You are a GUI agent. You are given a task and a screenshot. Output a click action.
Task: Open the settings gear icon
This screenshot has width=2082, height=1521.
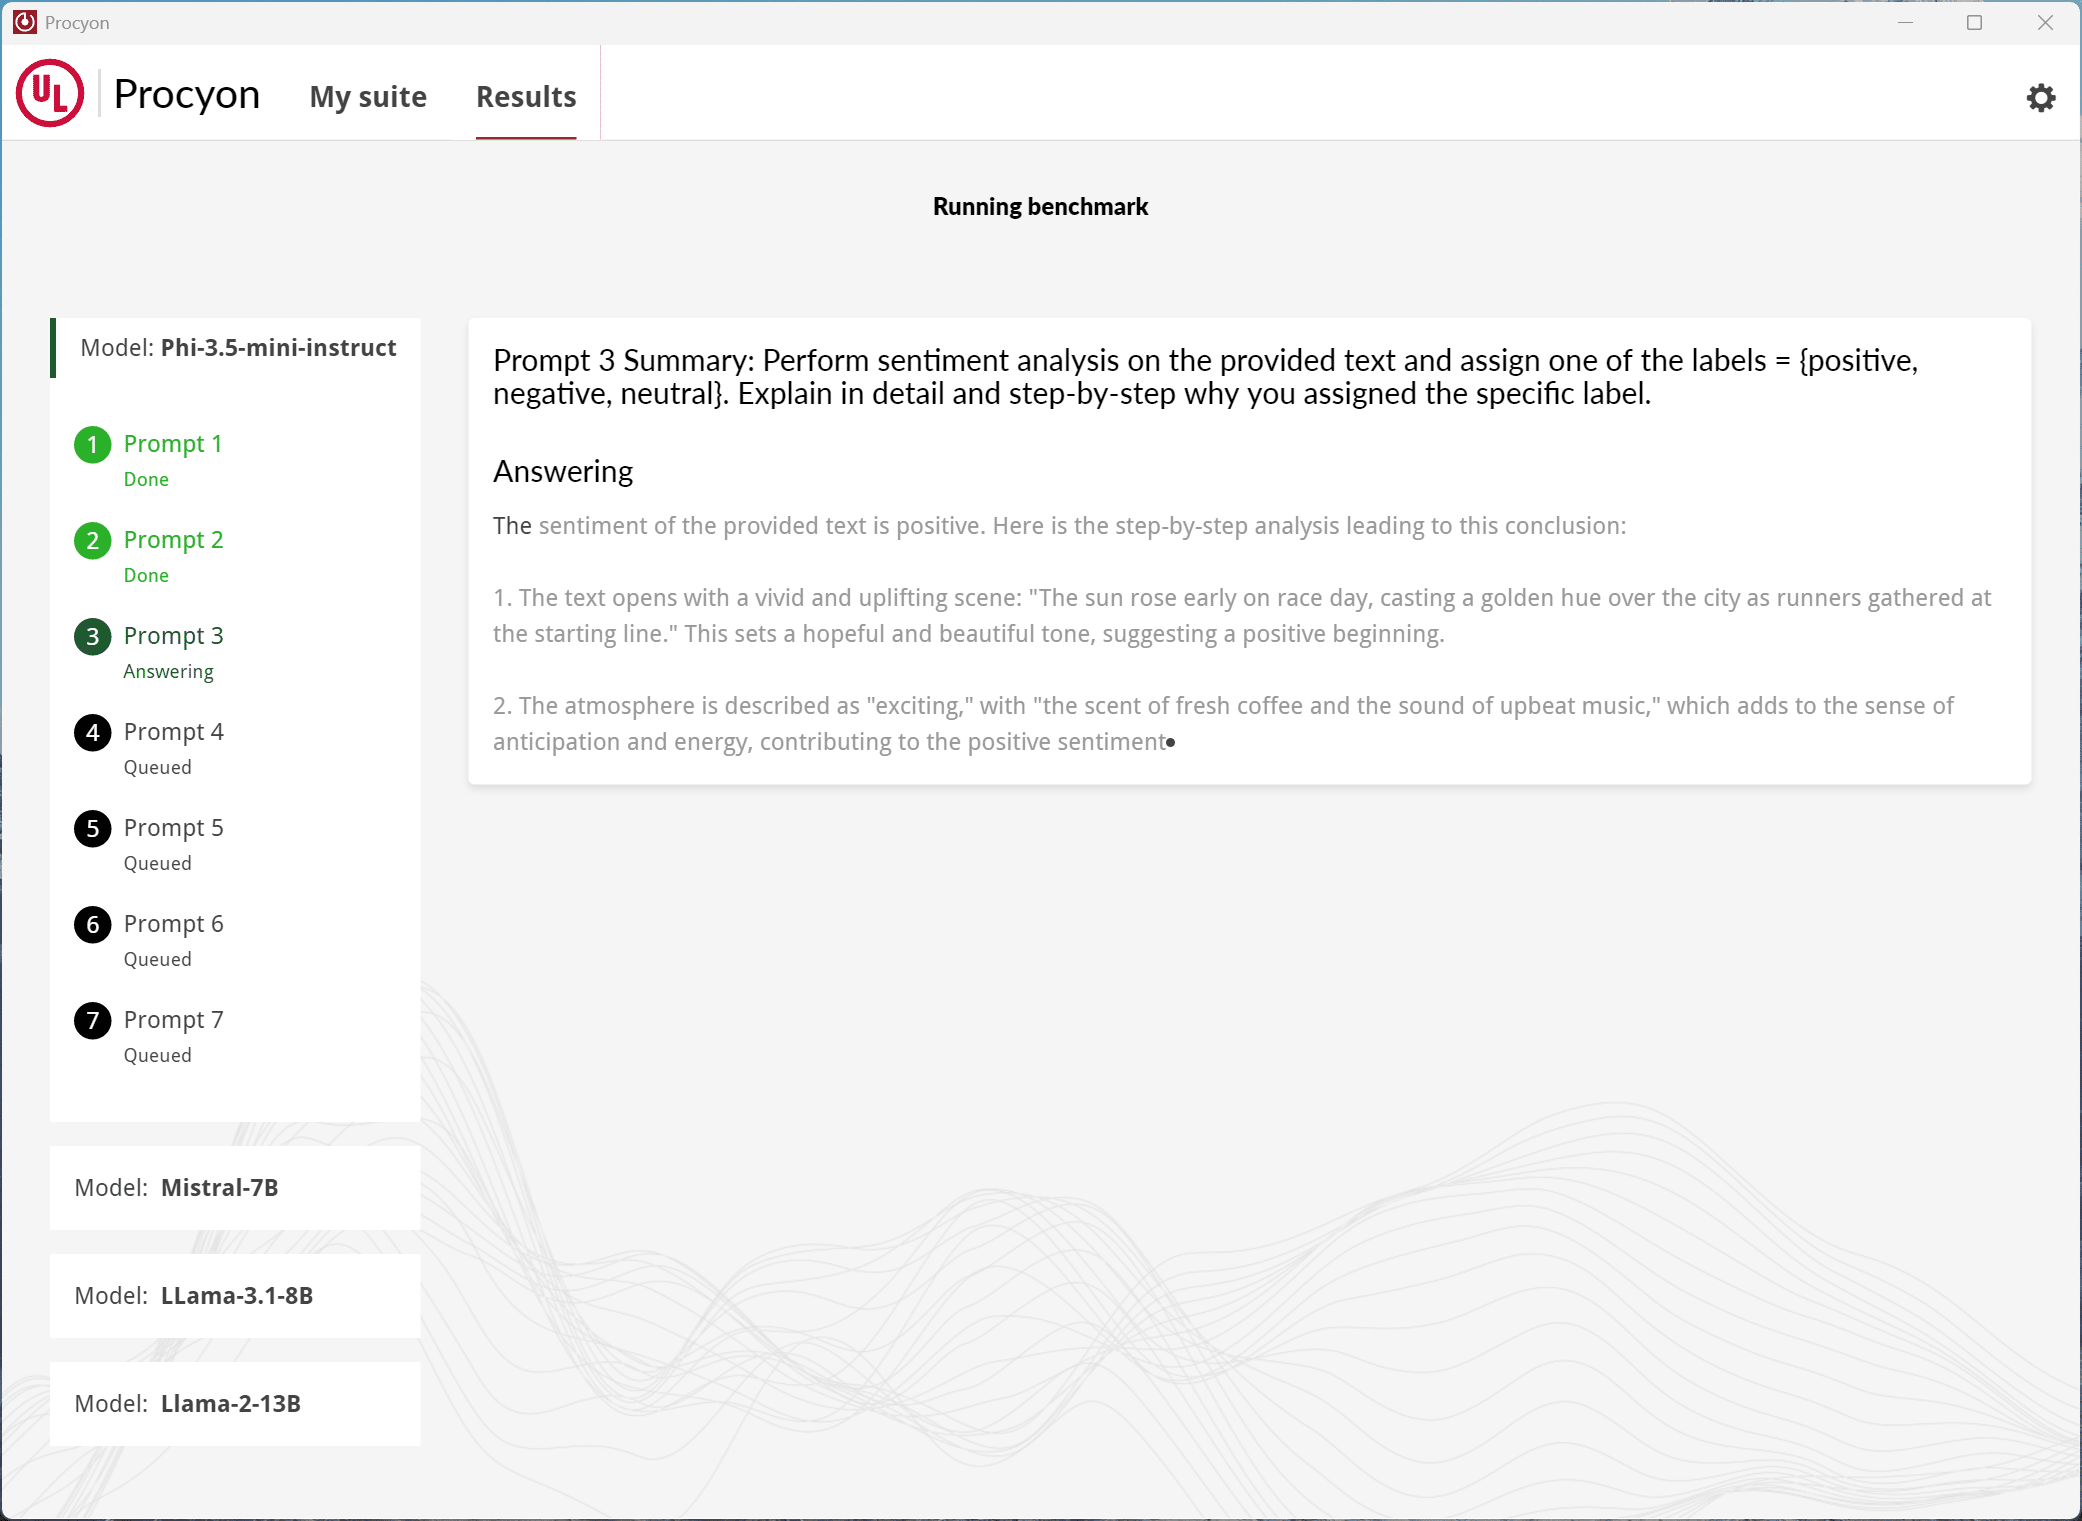(2040, 97)
